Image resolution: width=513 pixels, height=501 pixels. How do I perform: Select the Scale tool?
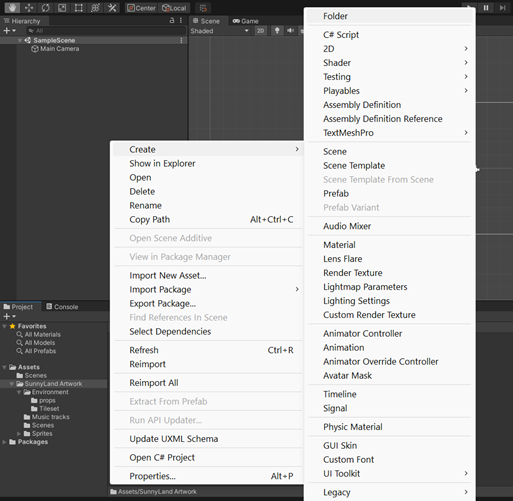point(62,8)
